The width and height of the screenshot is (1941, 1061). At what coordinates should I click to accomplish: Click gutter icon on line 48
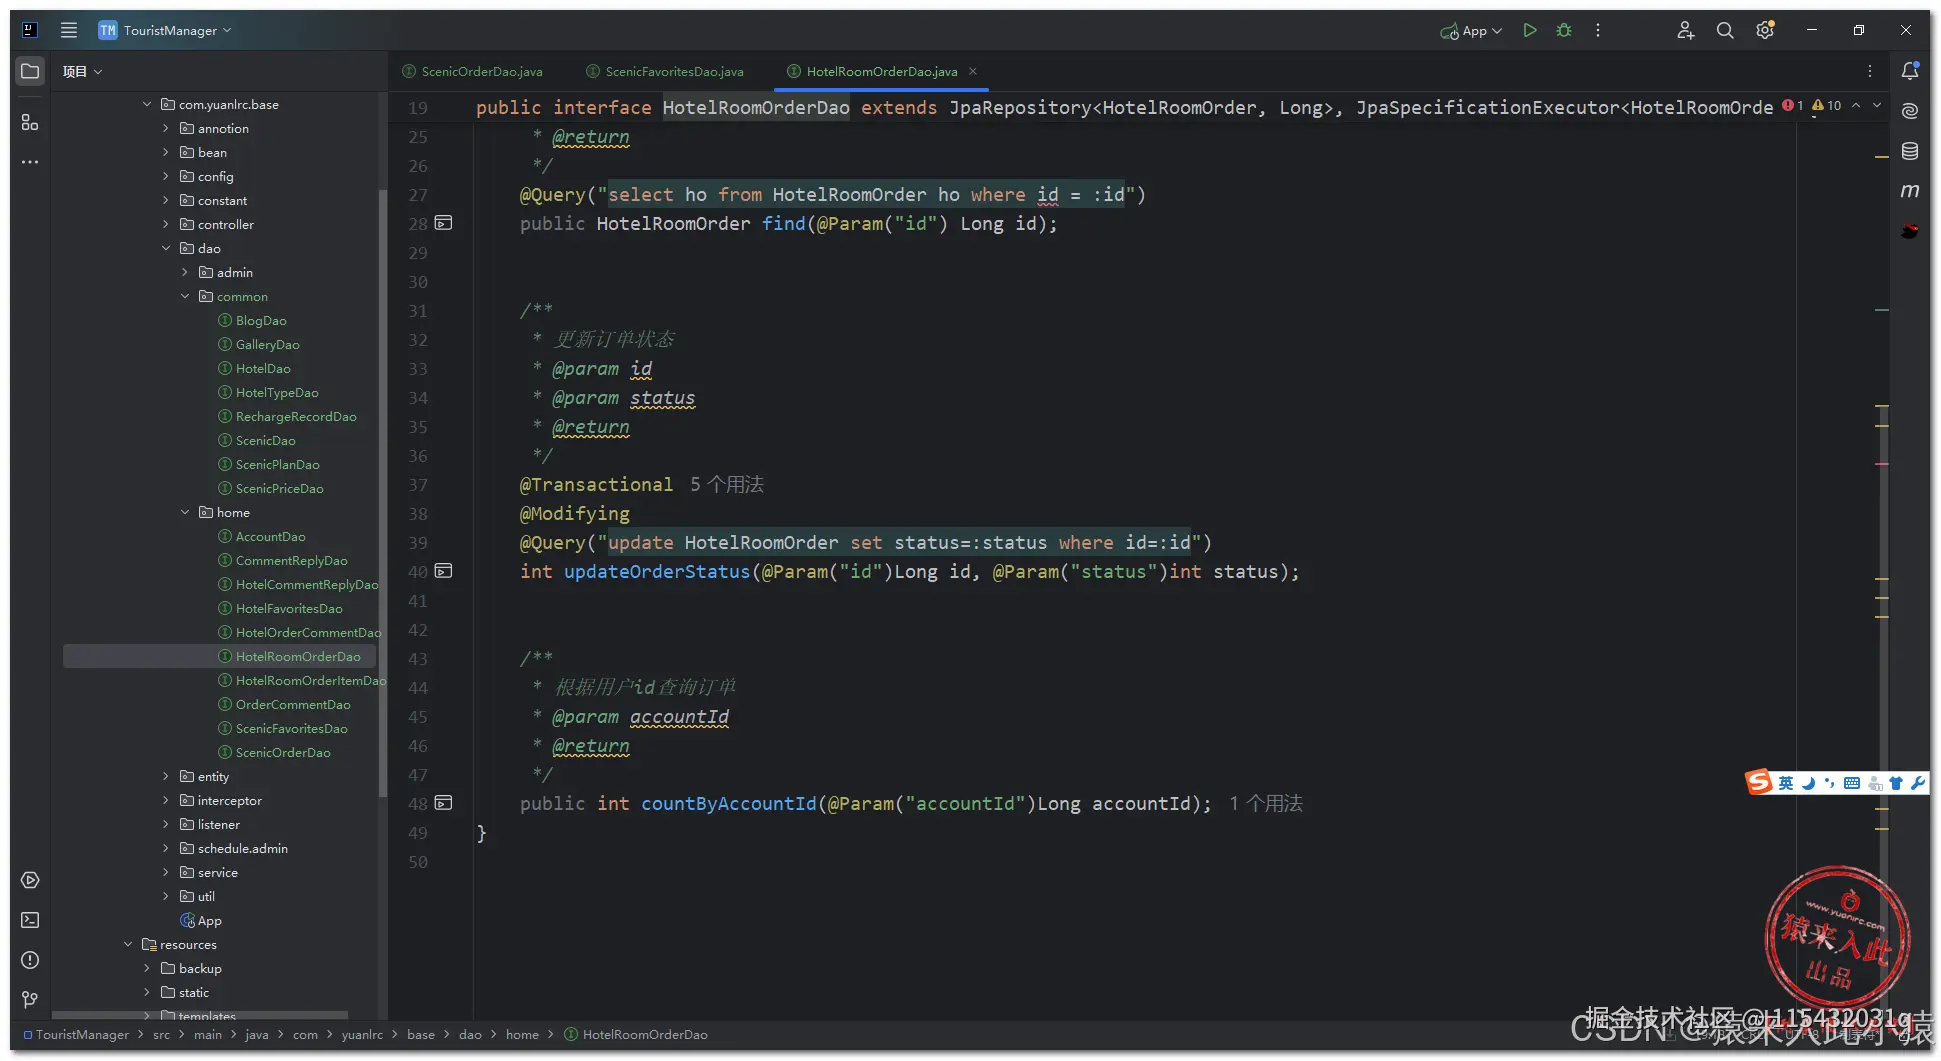click(x=443, y=803)
